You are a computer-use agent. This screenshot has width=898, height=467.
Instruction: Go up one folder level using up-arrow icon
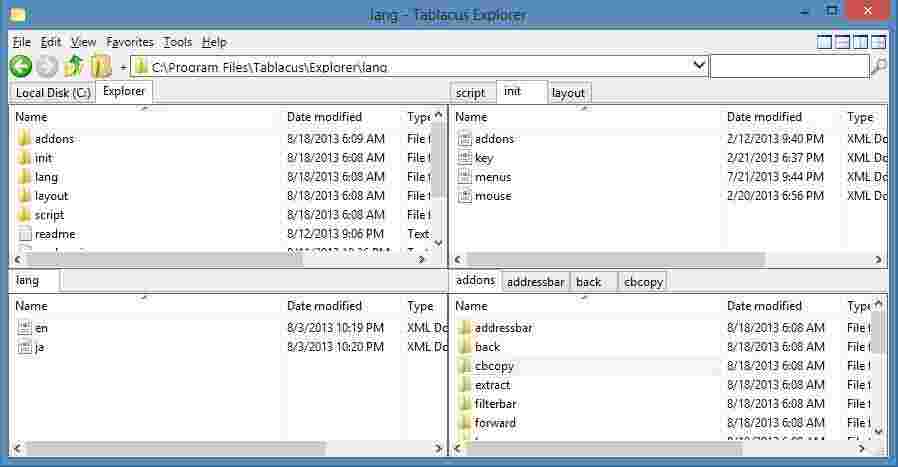click(74, 66)
